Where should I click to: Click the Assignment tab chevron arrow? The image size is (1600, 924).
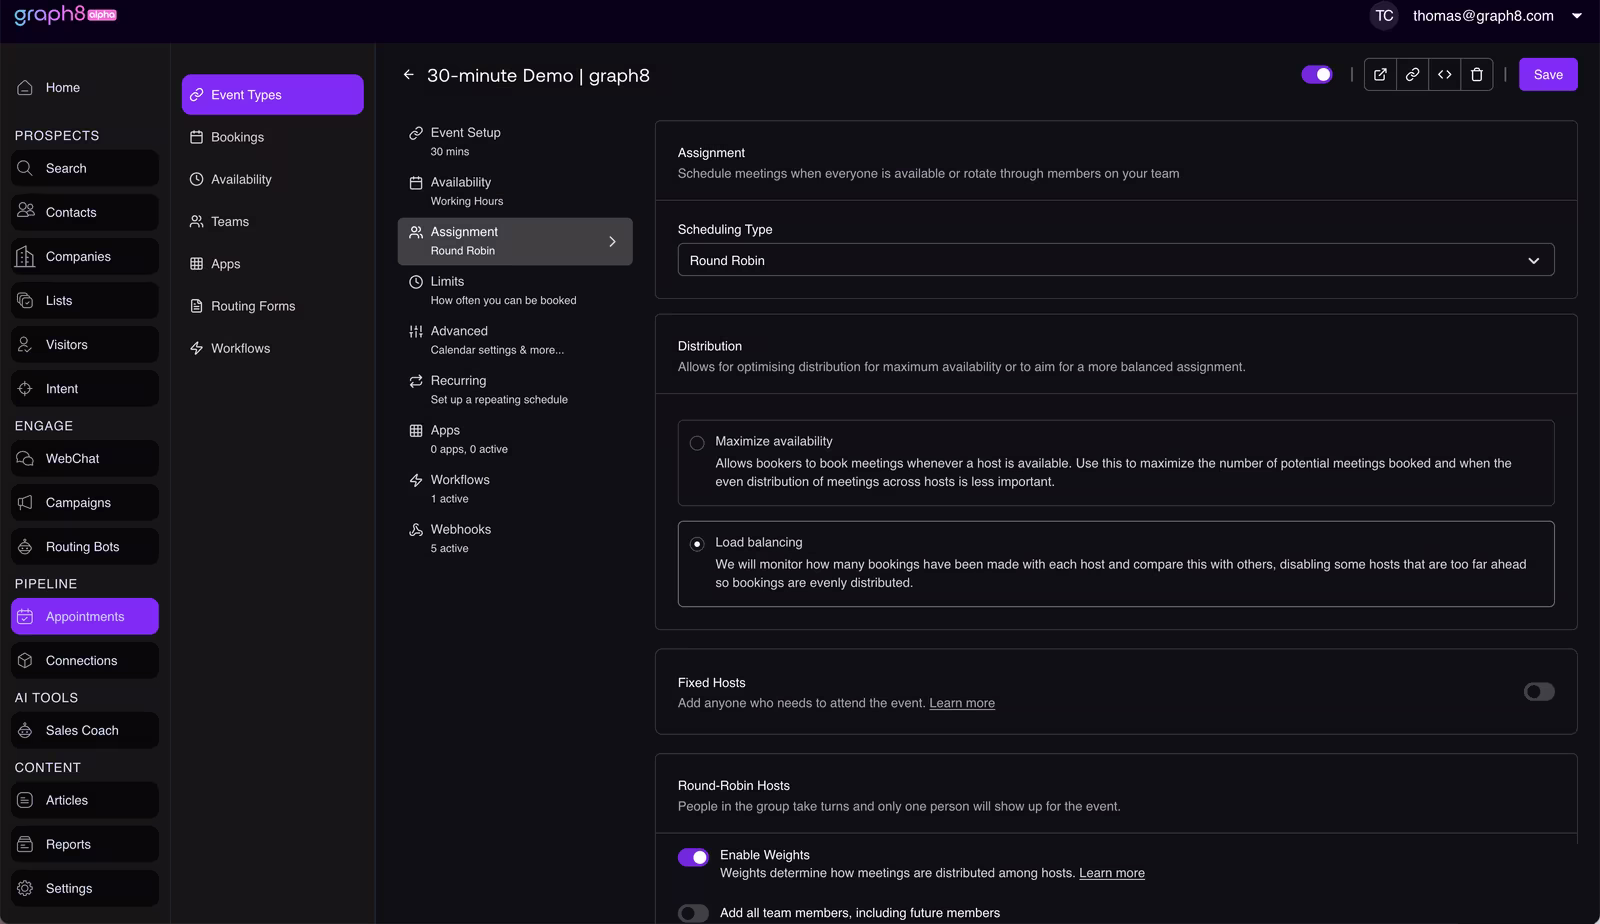613,242
